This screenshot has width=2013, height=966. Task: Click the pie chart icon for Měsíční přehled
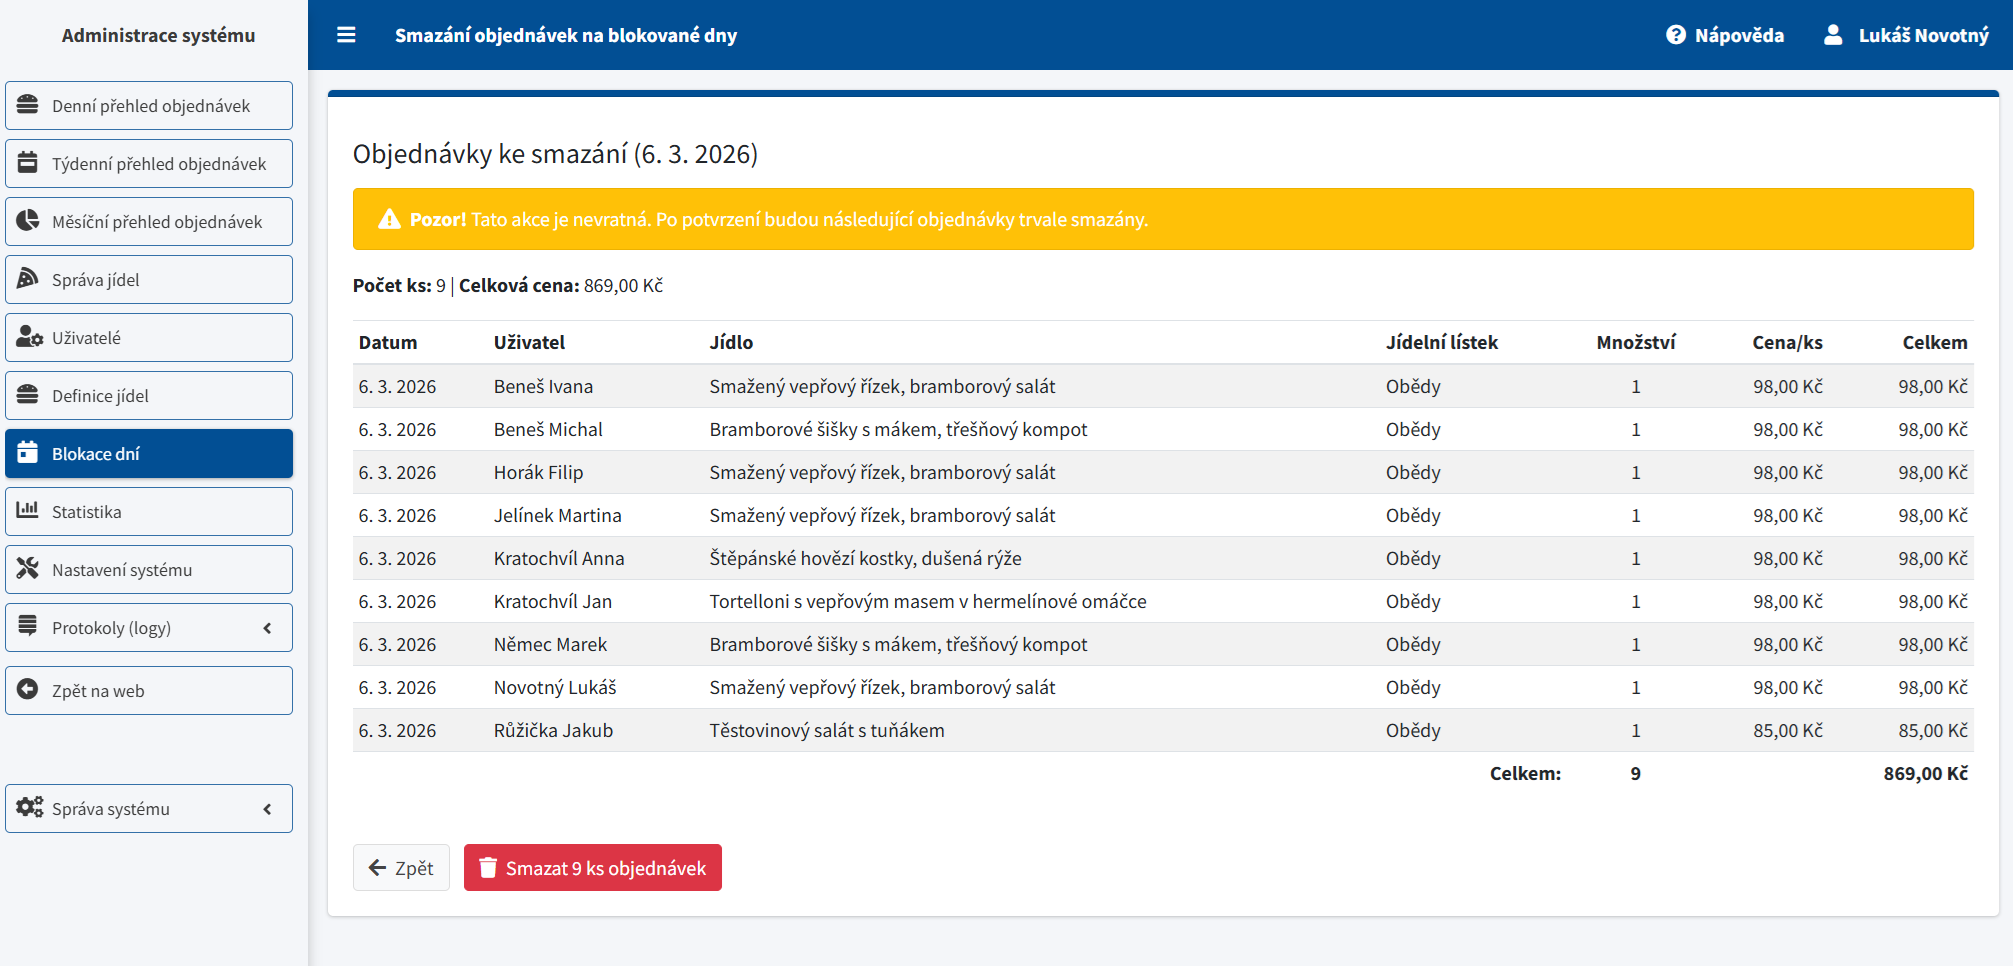[x=28, y=221]
